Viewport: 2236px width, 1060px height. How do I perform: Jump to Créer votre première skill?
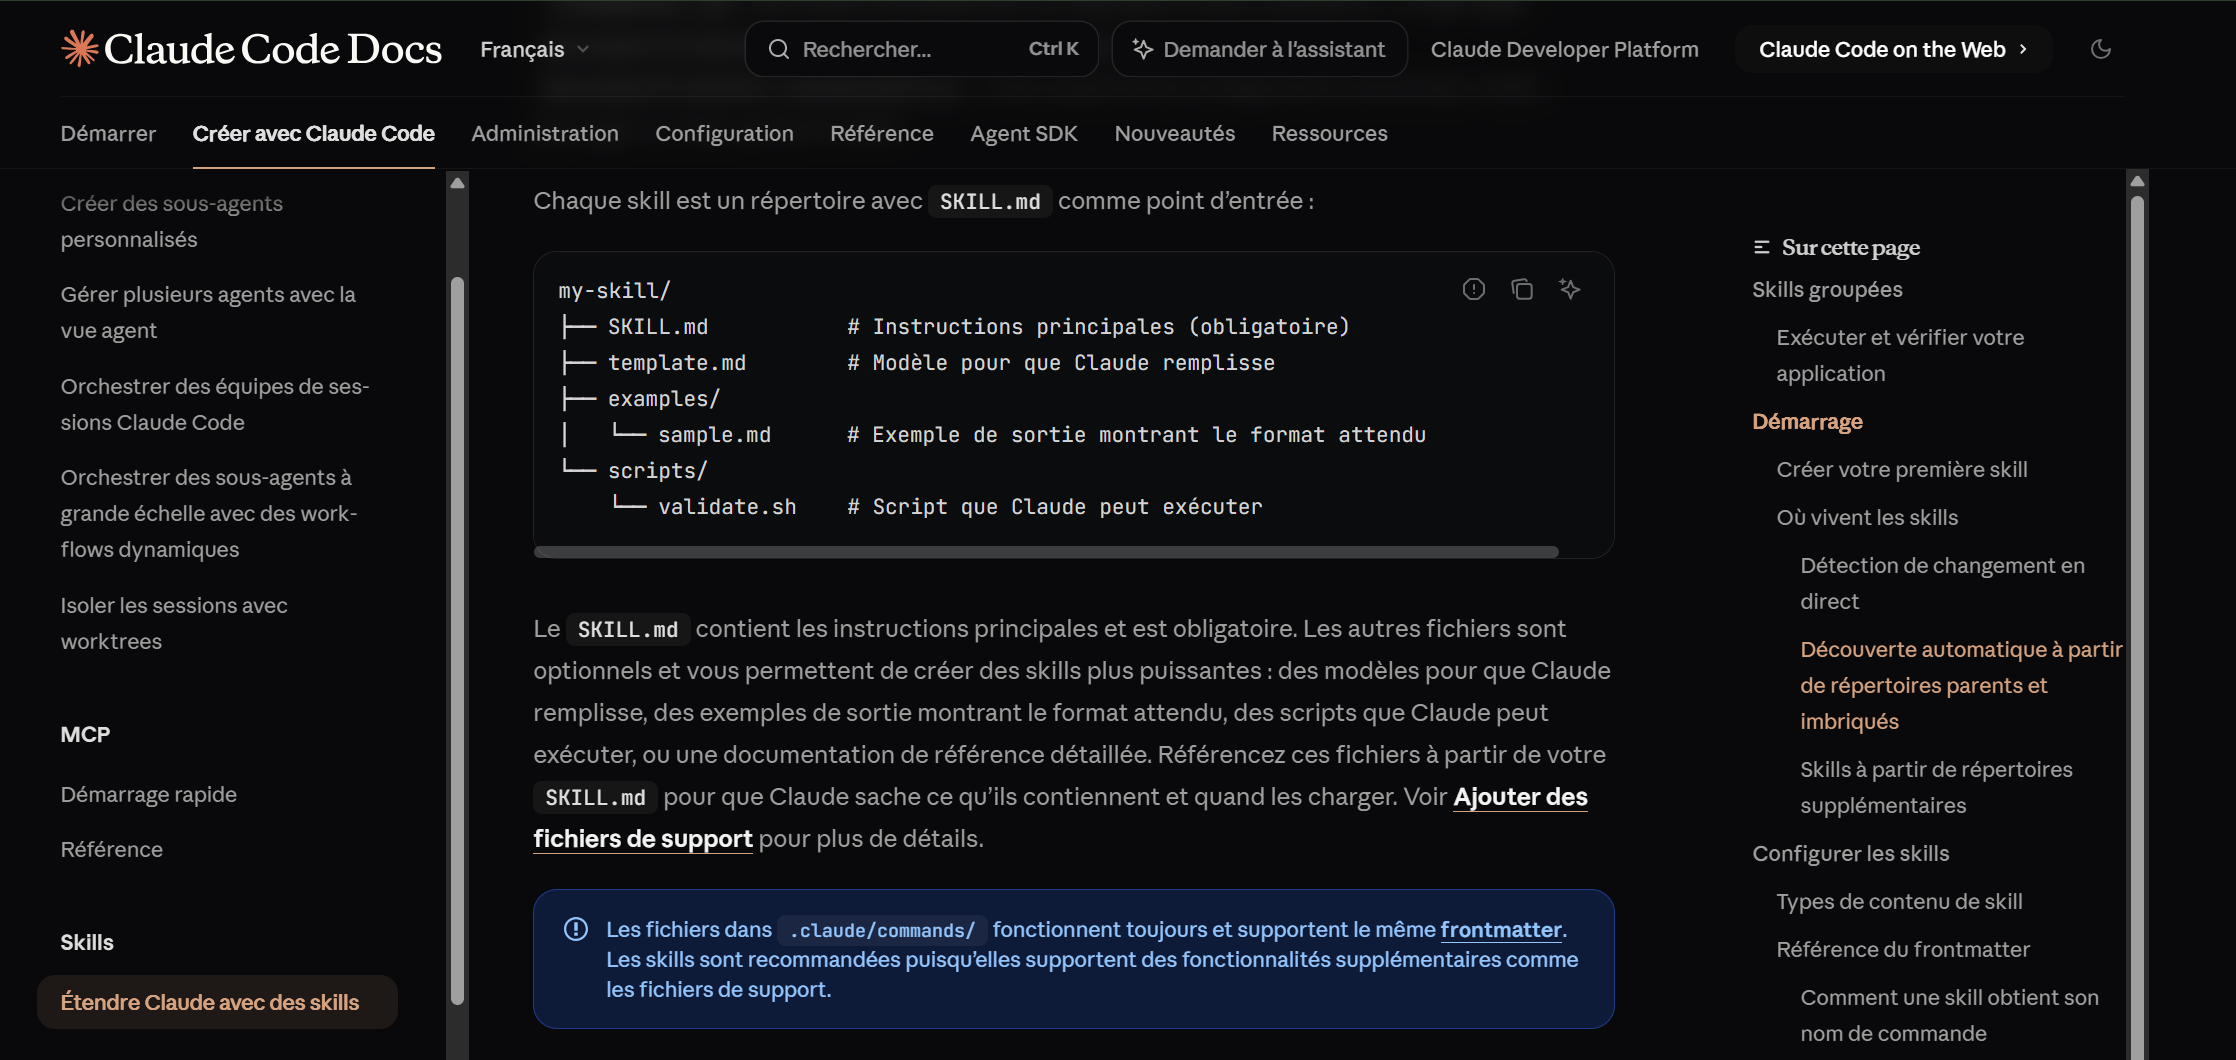tap(1902, 469)
